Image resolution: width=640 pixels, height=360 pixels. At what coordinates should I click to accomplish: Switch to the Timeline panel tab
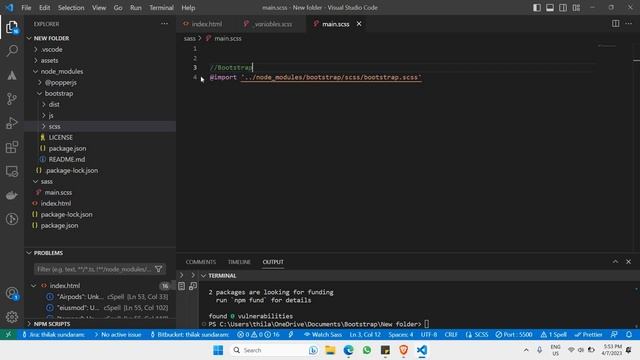[239, 262]
